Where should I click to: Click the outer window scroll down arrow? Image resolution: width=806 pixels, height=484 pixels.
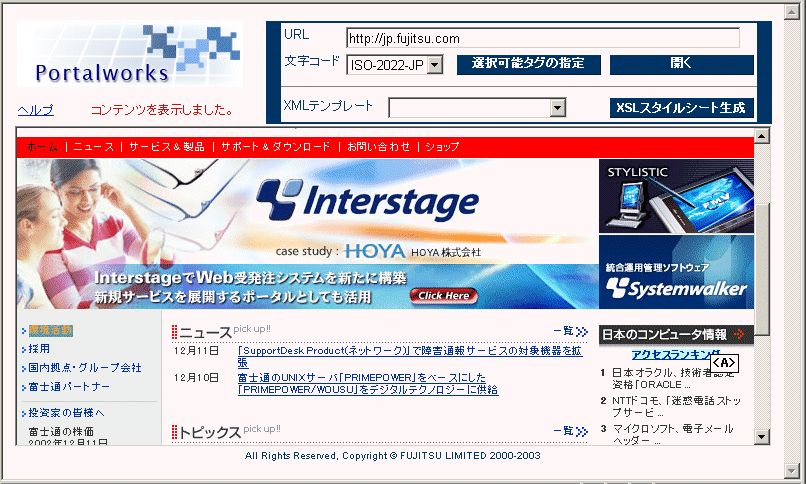pos(791,470)
